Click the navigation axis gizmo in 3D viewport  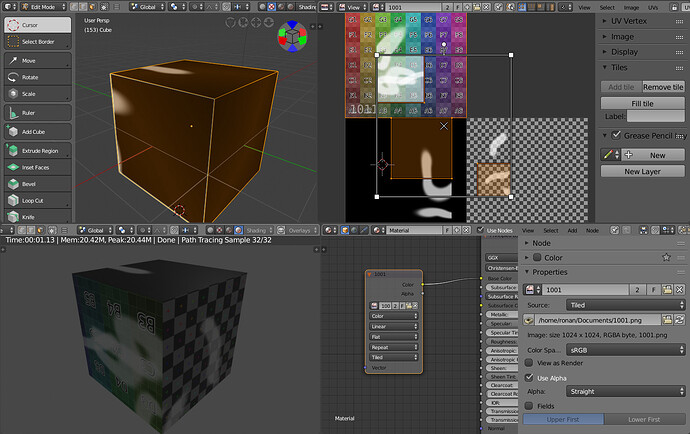pos(292,36)
